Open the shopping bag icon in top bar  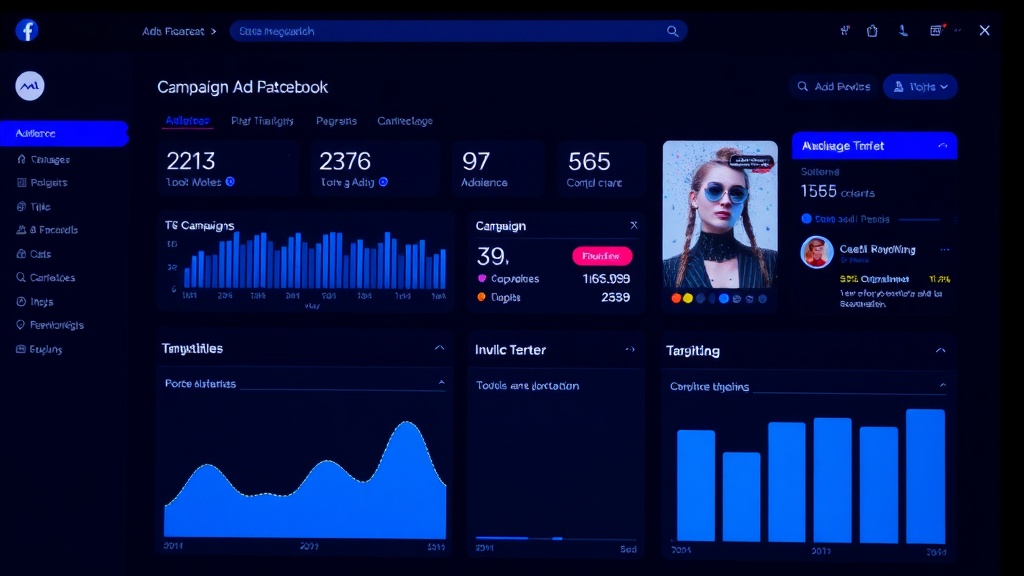872,30
